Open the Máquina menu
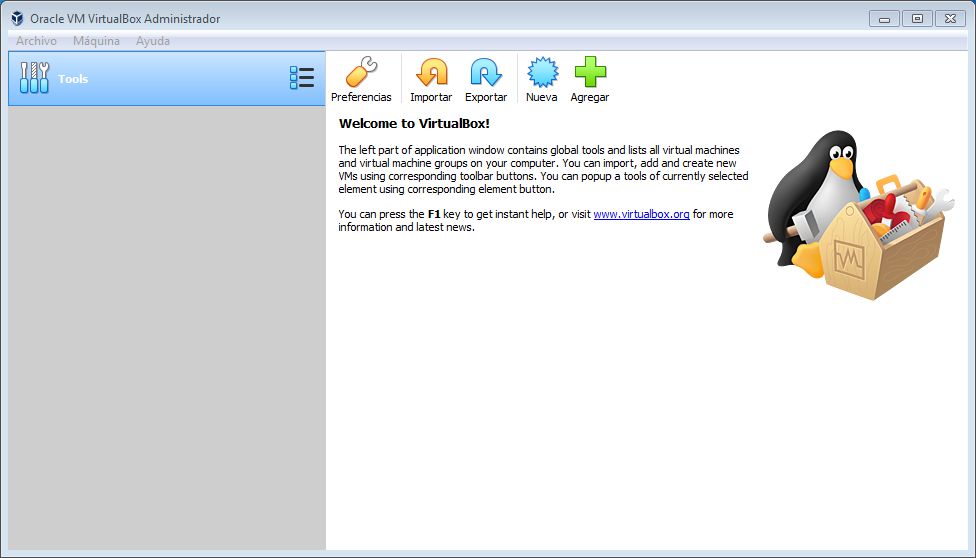 (x=96, y=41)
